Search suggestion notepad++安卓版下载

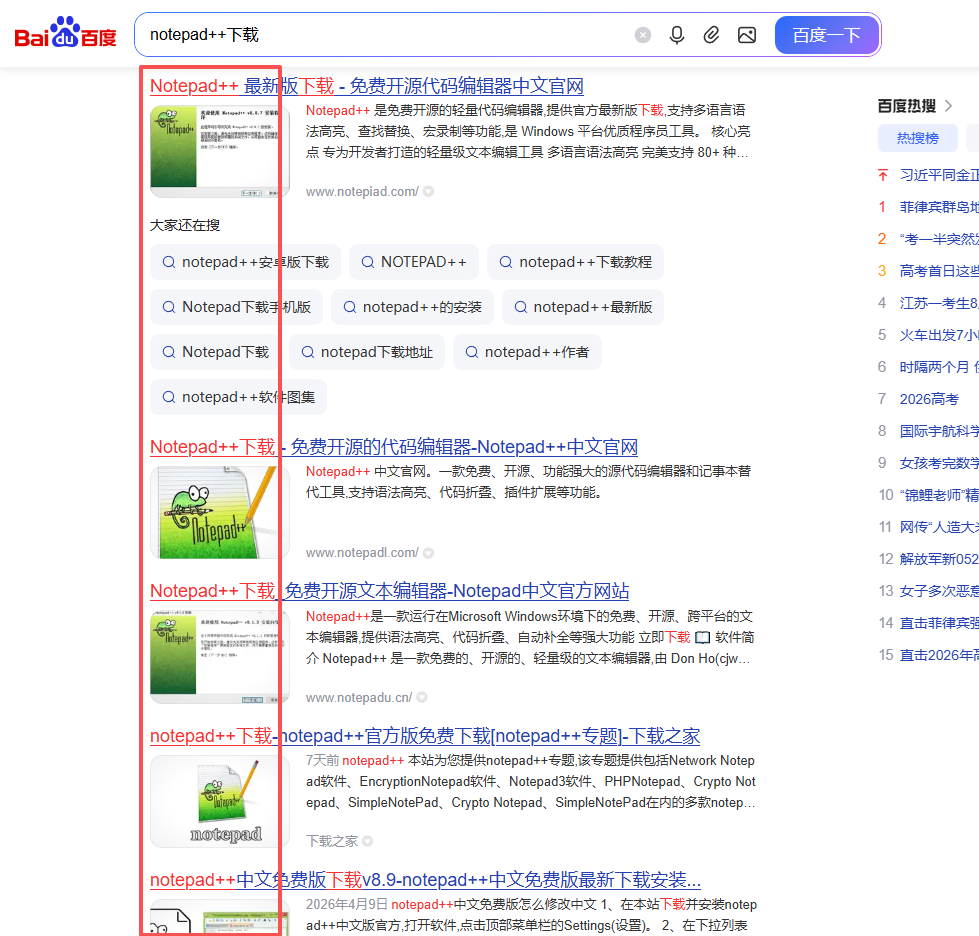245,262
